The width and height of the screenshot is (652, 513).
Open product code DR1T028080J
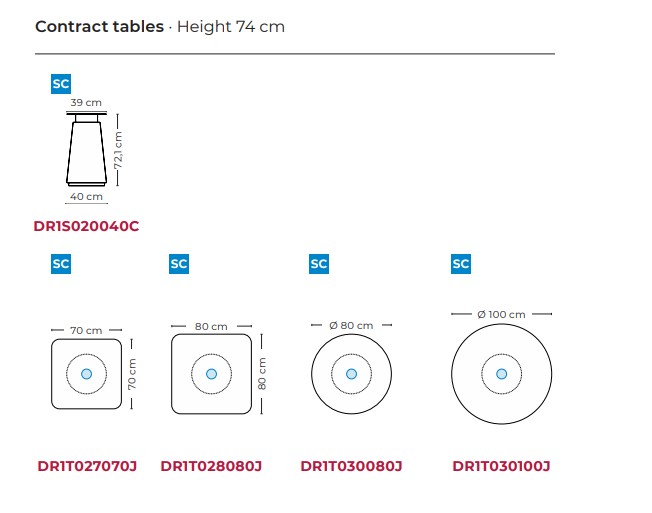(x=211, y=466)
